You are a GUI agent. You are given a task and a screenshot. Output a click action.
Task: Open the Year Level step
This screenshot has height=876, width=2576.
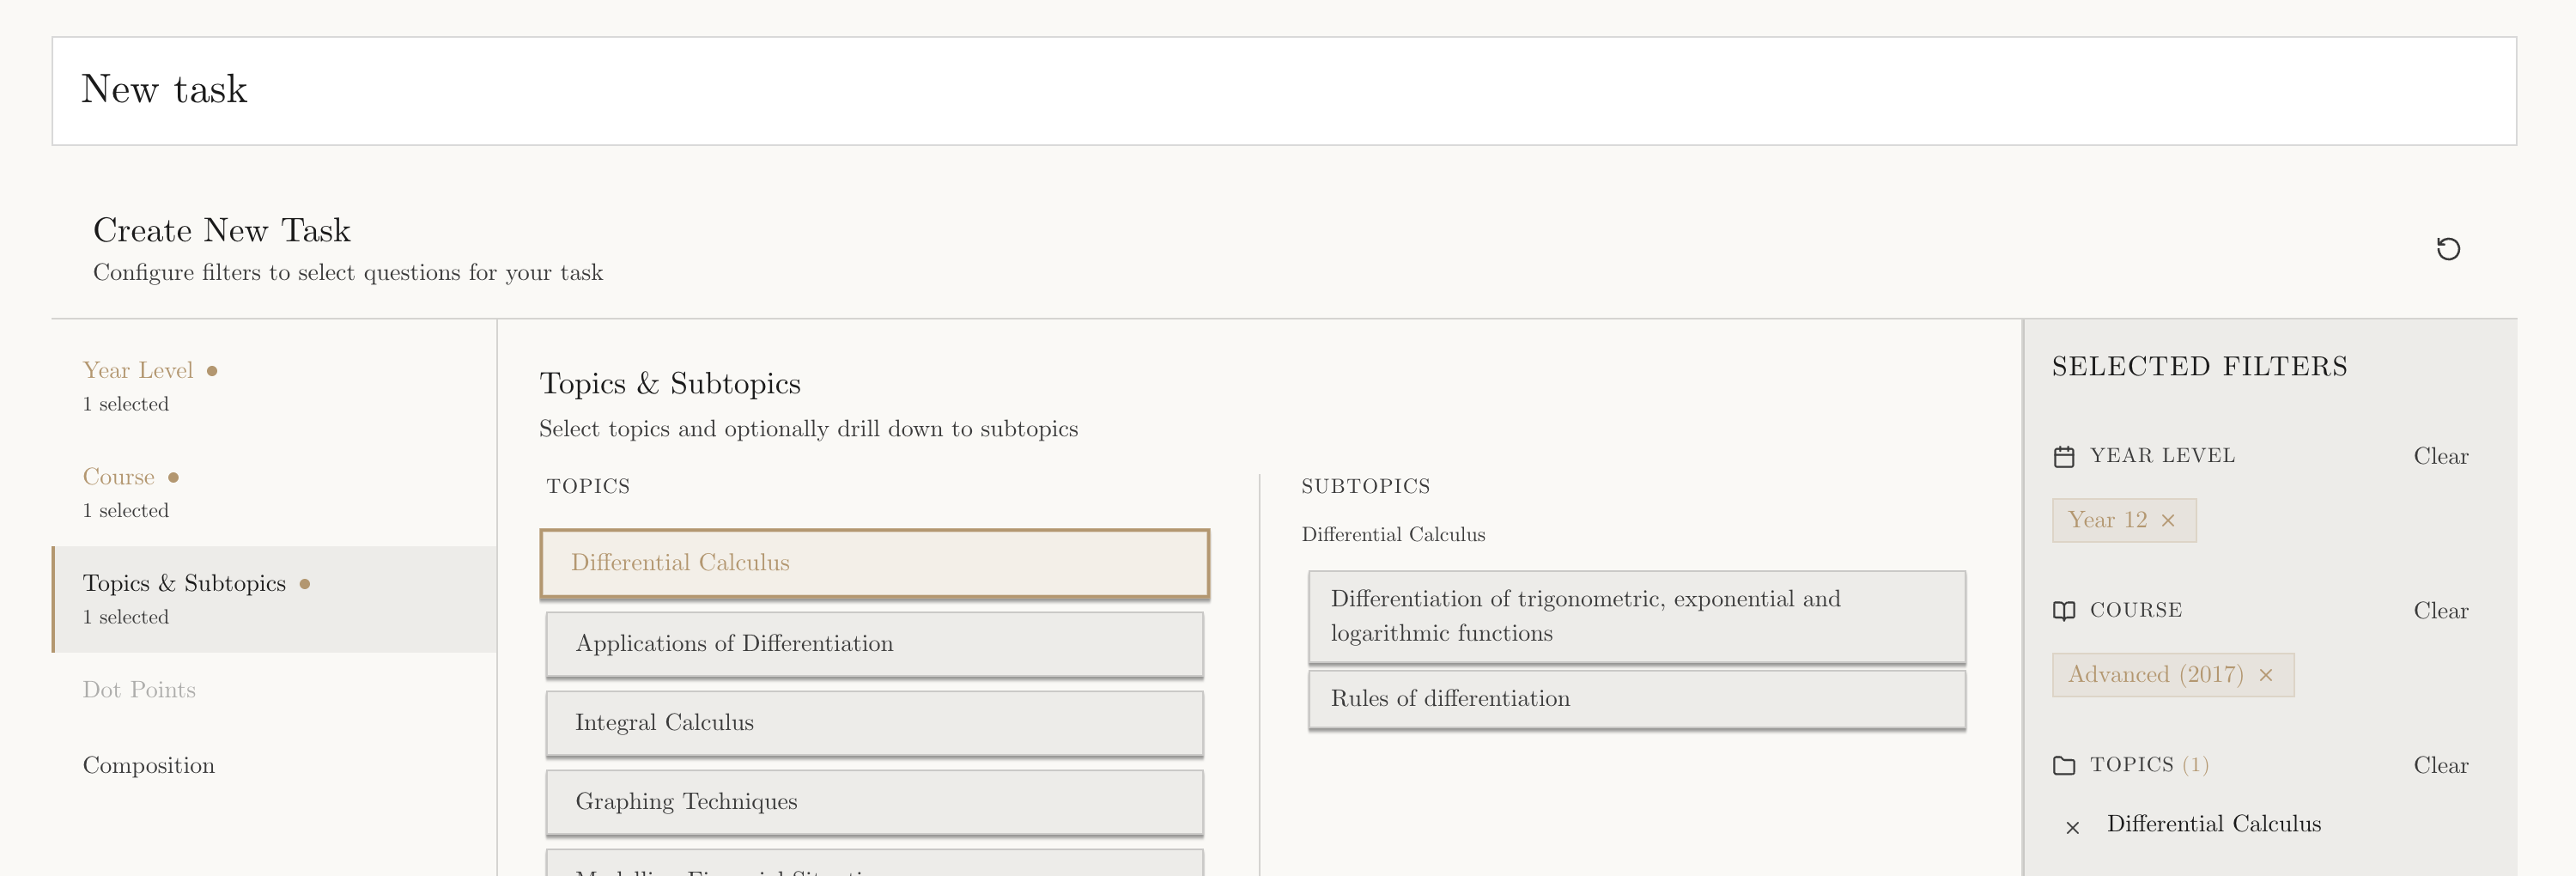[275, 386]
